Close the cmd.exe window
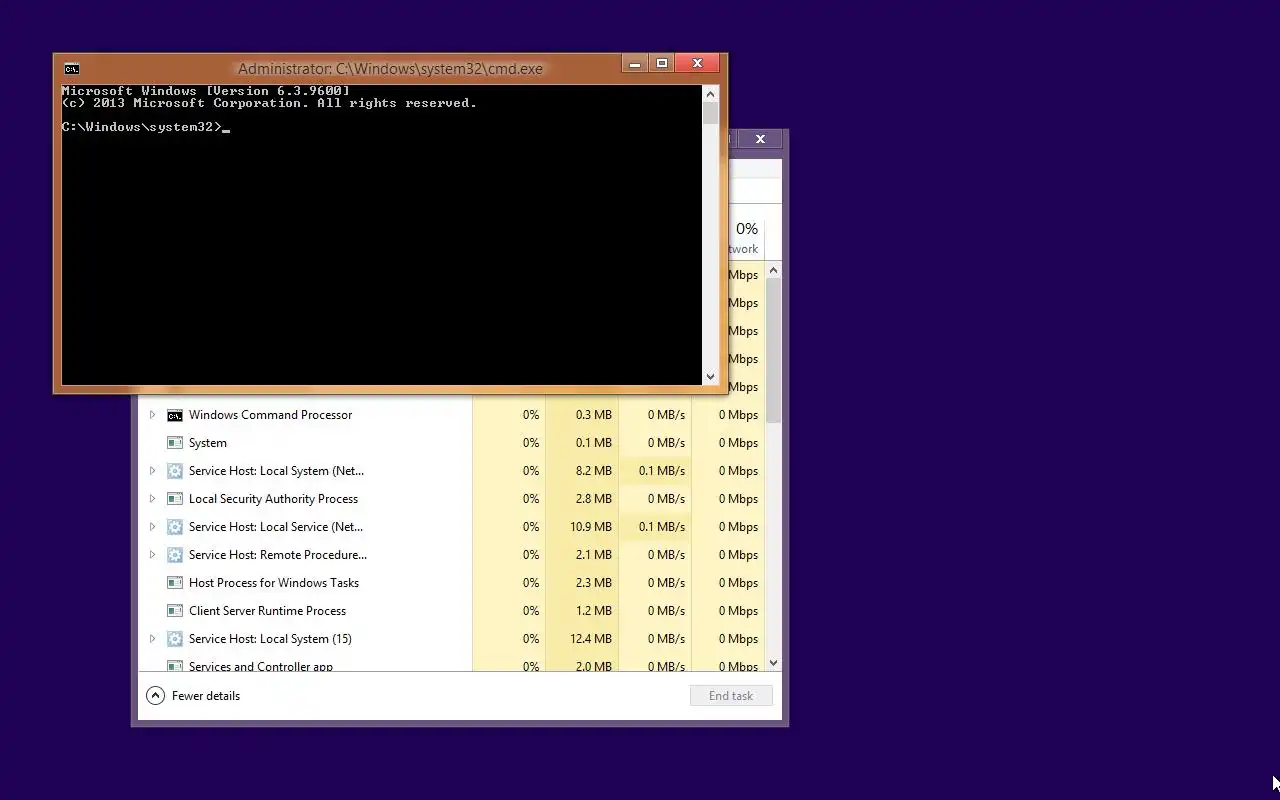The width and height of the screenshot is (1280, 800). coord(697,64)
